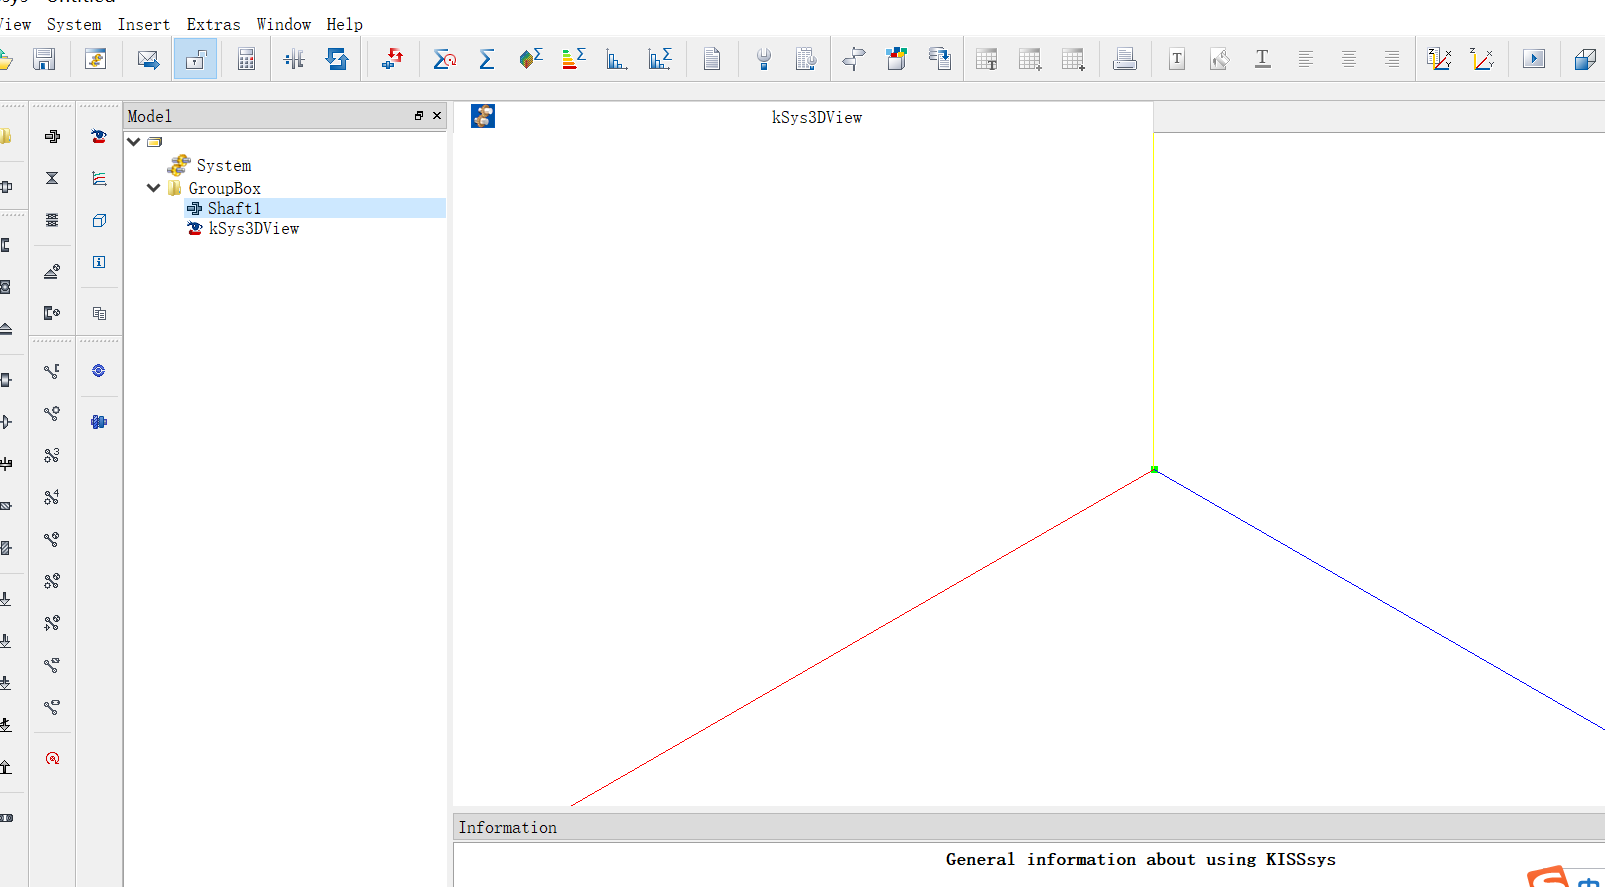Click the colored blocks box icon
Image resolution: width=1605 pixels, height=887 pixels.
[x=896, y=59]
